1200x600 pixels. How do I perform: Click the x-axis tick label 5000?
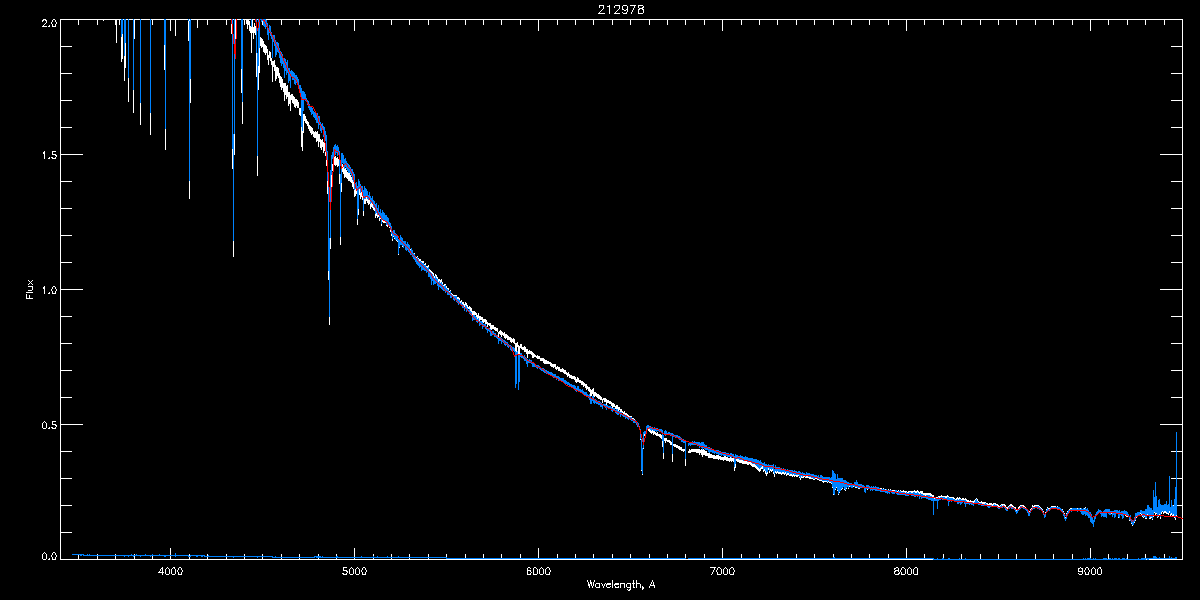point(354,572)
